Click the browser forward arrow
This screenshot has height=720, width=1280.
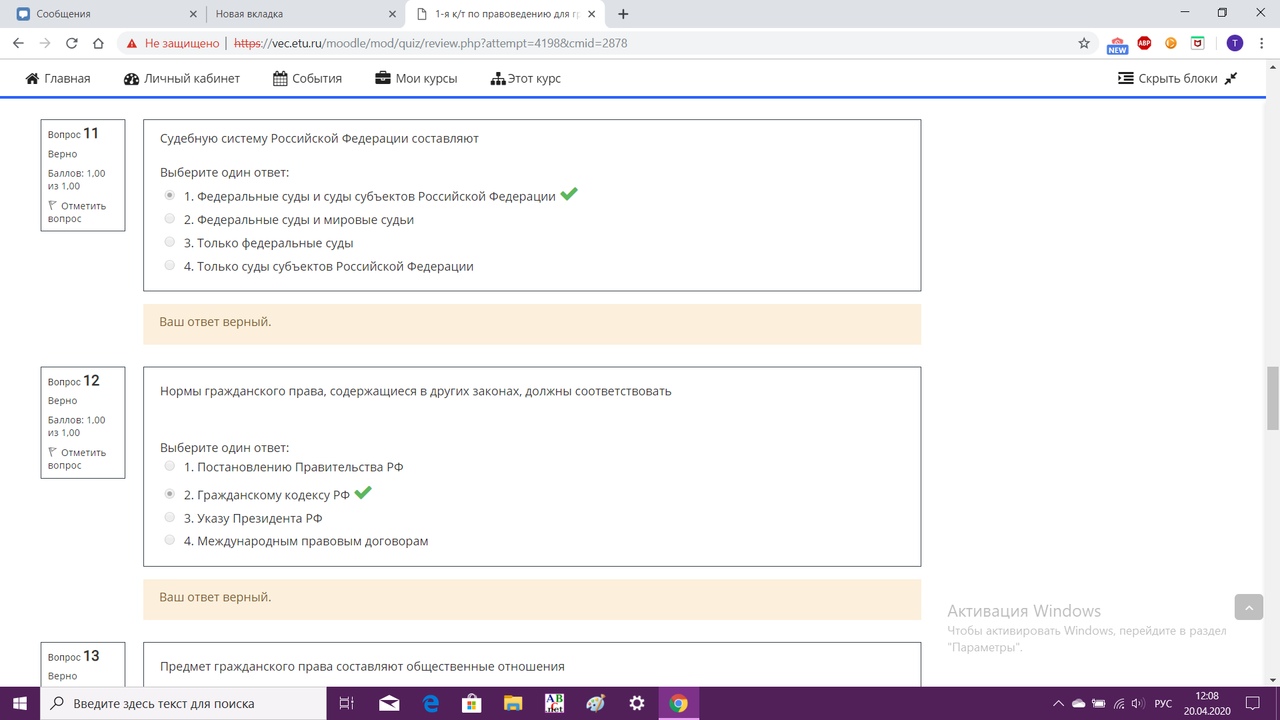pyautogui.click(x=44, y=43)
